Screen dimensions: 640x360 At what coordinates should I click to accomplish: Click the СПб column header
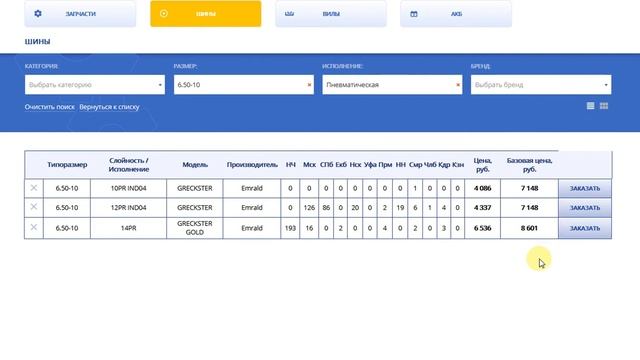tap(326, 164)
